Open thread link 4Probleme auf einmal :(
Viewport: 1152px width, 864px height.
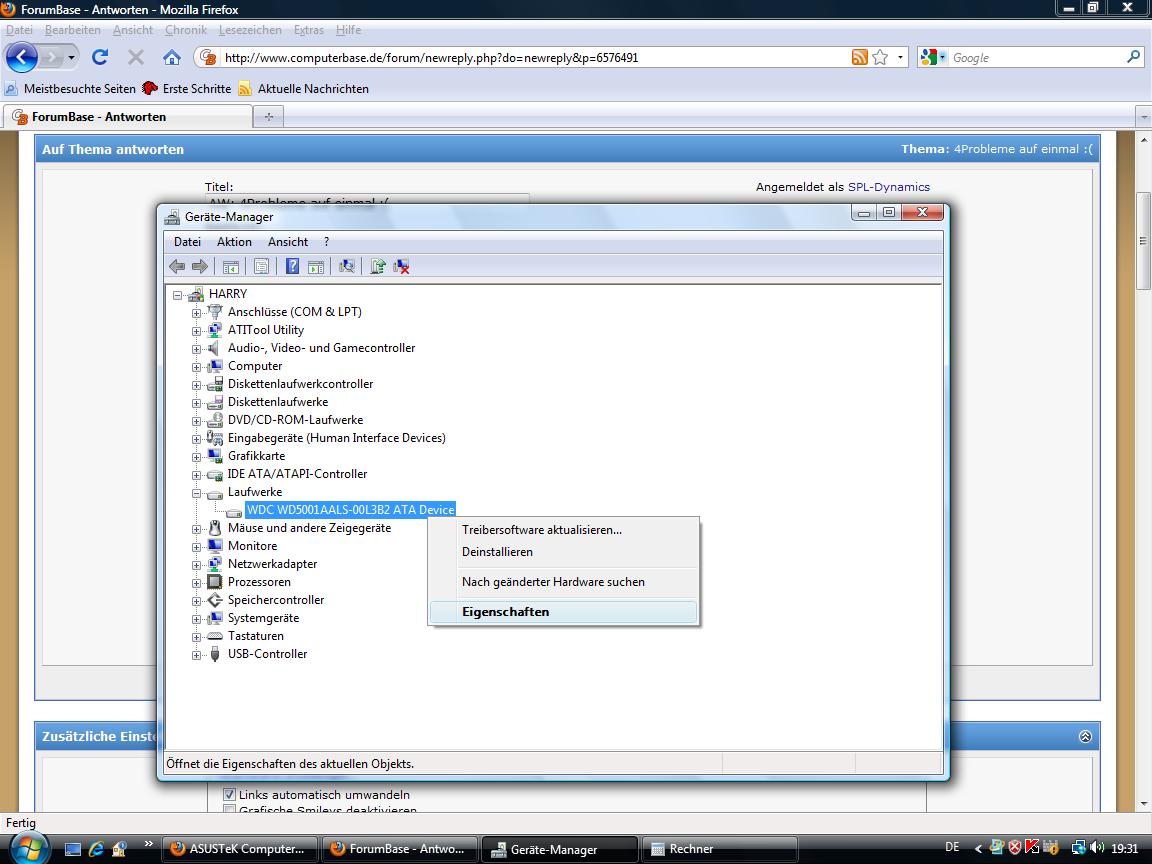(x=1023, y=149)
